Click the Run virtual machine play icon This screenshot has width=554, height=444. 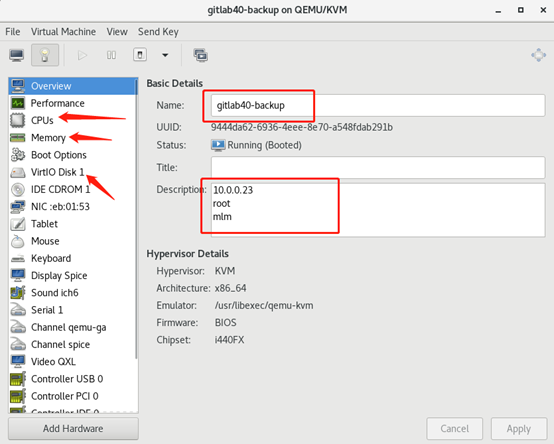pos(82,55)
